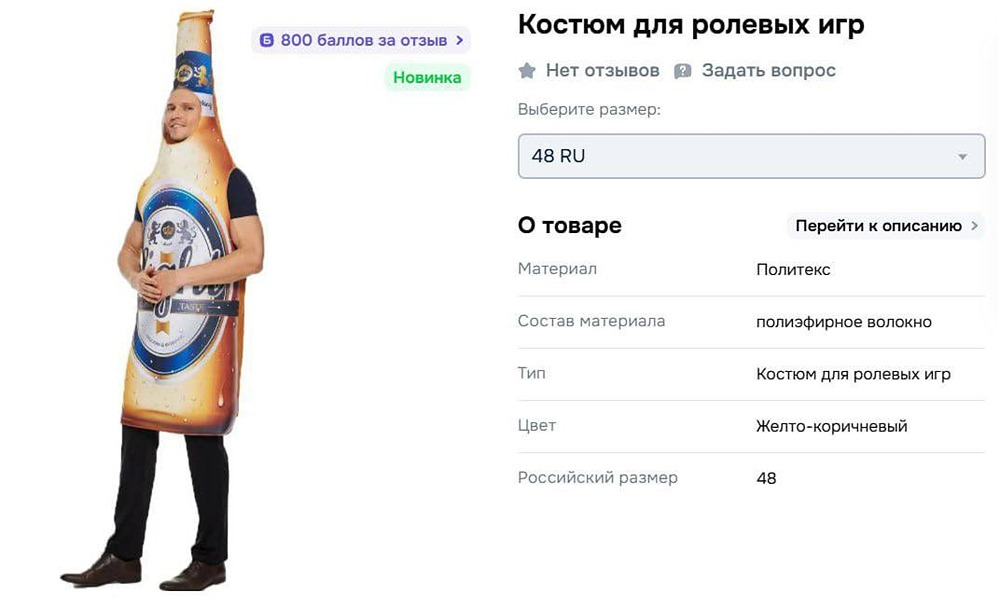
Task: Click the полиэфирное волокно composition value
Action: [x=843, y=322]
